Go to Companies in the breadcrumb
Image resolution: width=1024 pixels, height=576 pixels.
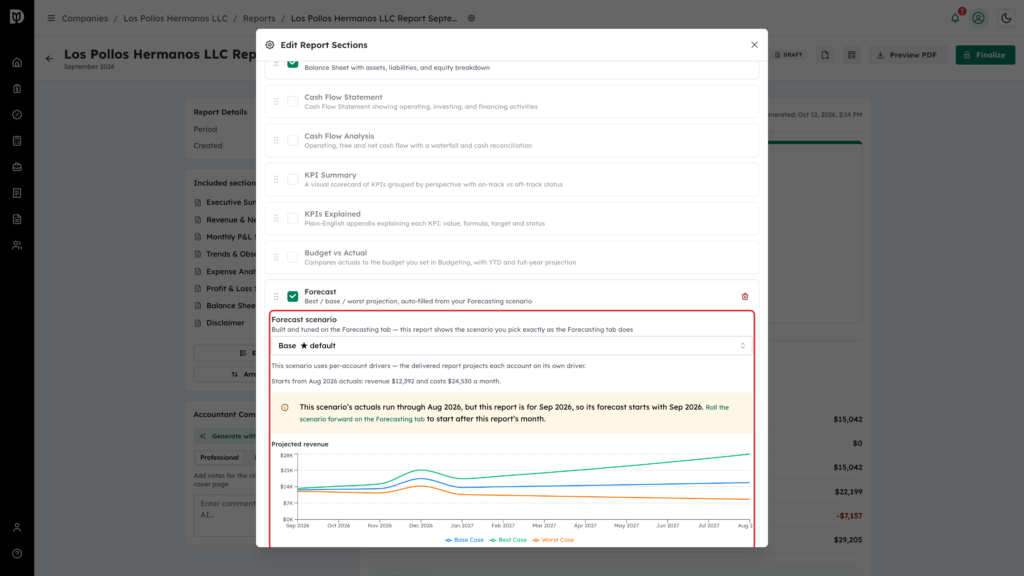click(85, 18)
